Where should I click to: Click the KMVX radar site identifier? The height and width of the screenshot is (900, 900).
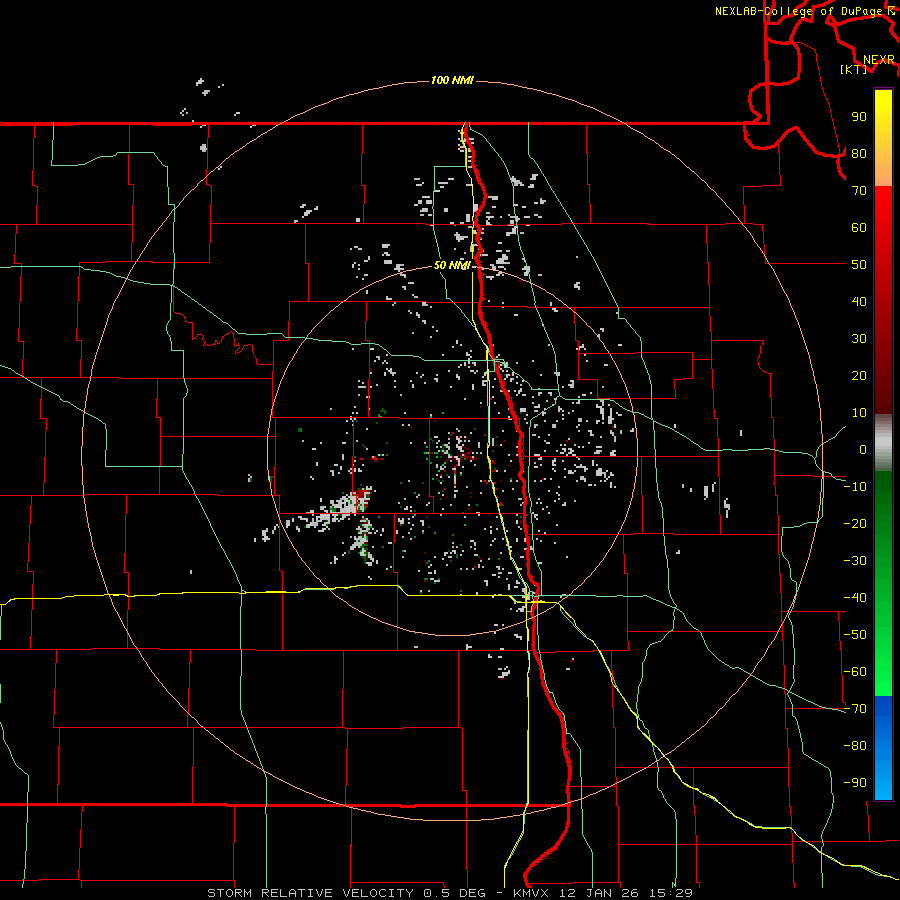[x=532, y=893]
